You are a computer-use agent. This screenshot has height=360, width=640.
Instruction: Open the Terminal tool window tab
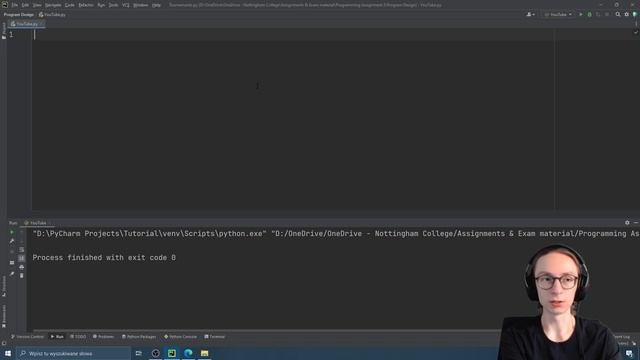point(215,337)
